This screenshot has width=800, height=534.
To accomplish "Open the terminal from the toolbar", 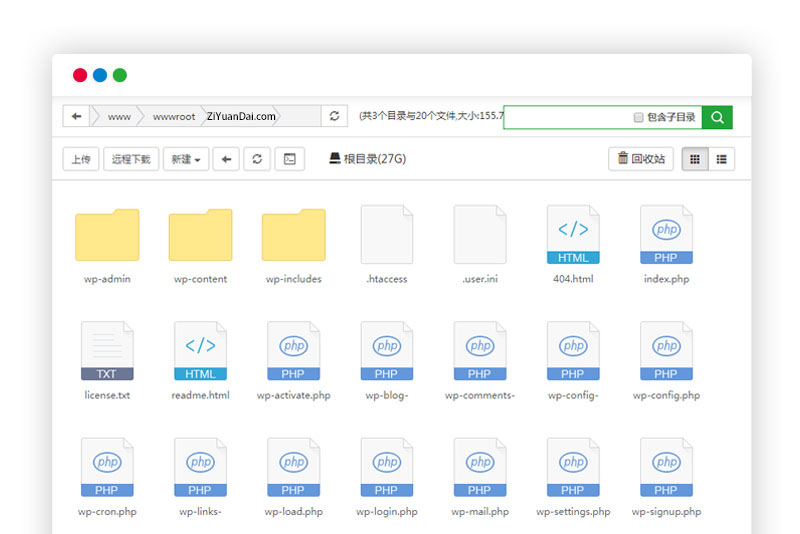I will 290,159.
